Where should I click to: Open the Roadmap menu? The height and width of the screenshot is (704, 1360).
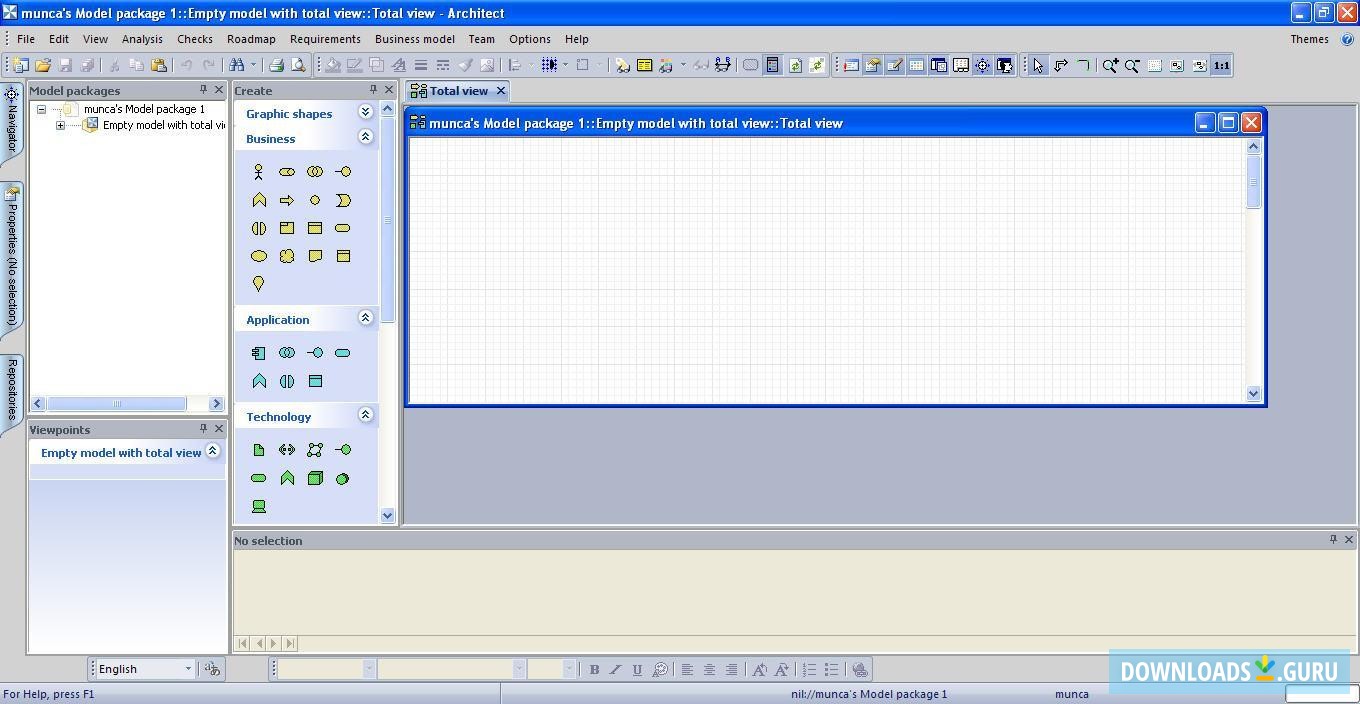click(x=251, y=39)
